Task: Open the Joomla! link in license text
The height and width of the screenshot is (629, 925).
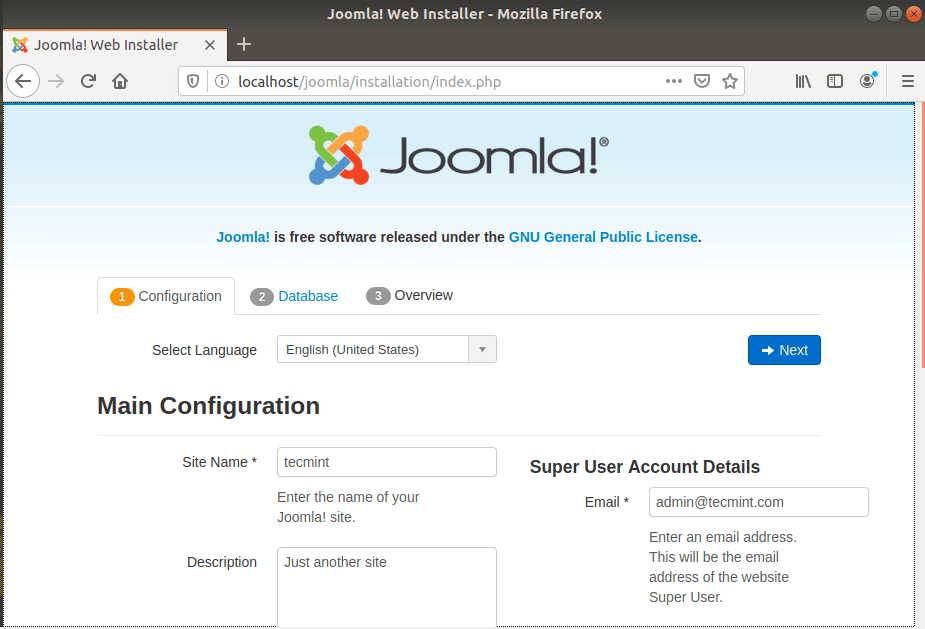Action: pos(242,237)
